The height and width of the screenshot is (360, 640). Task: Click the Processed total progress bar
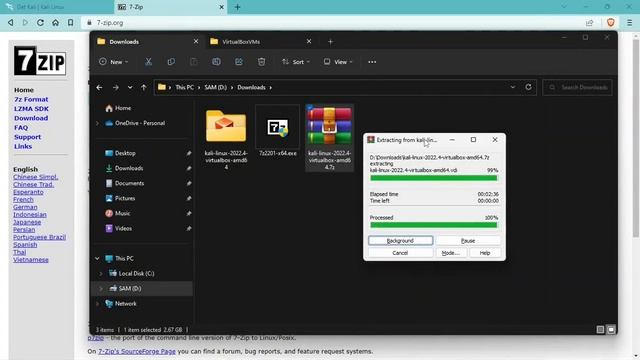coord(434,225)
